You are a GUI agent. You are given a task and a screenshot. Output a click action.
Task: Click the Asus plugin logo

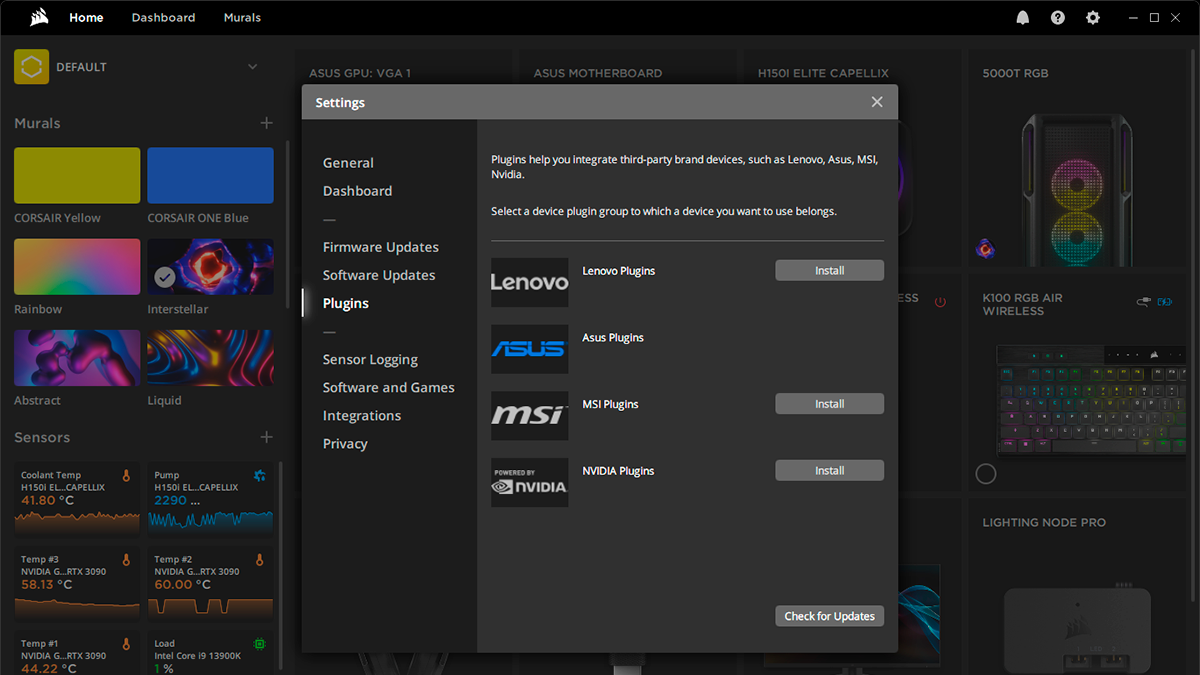click(x=529, y=349)
